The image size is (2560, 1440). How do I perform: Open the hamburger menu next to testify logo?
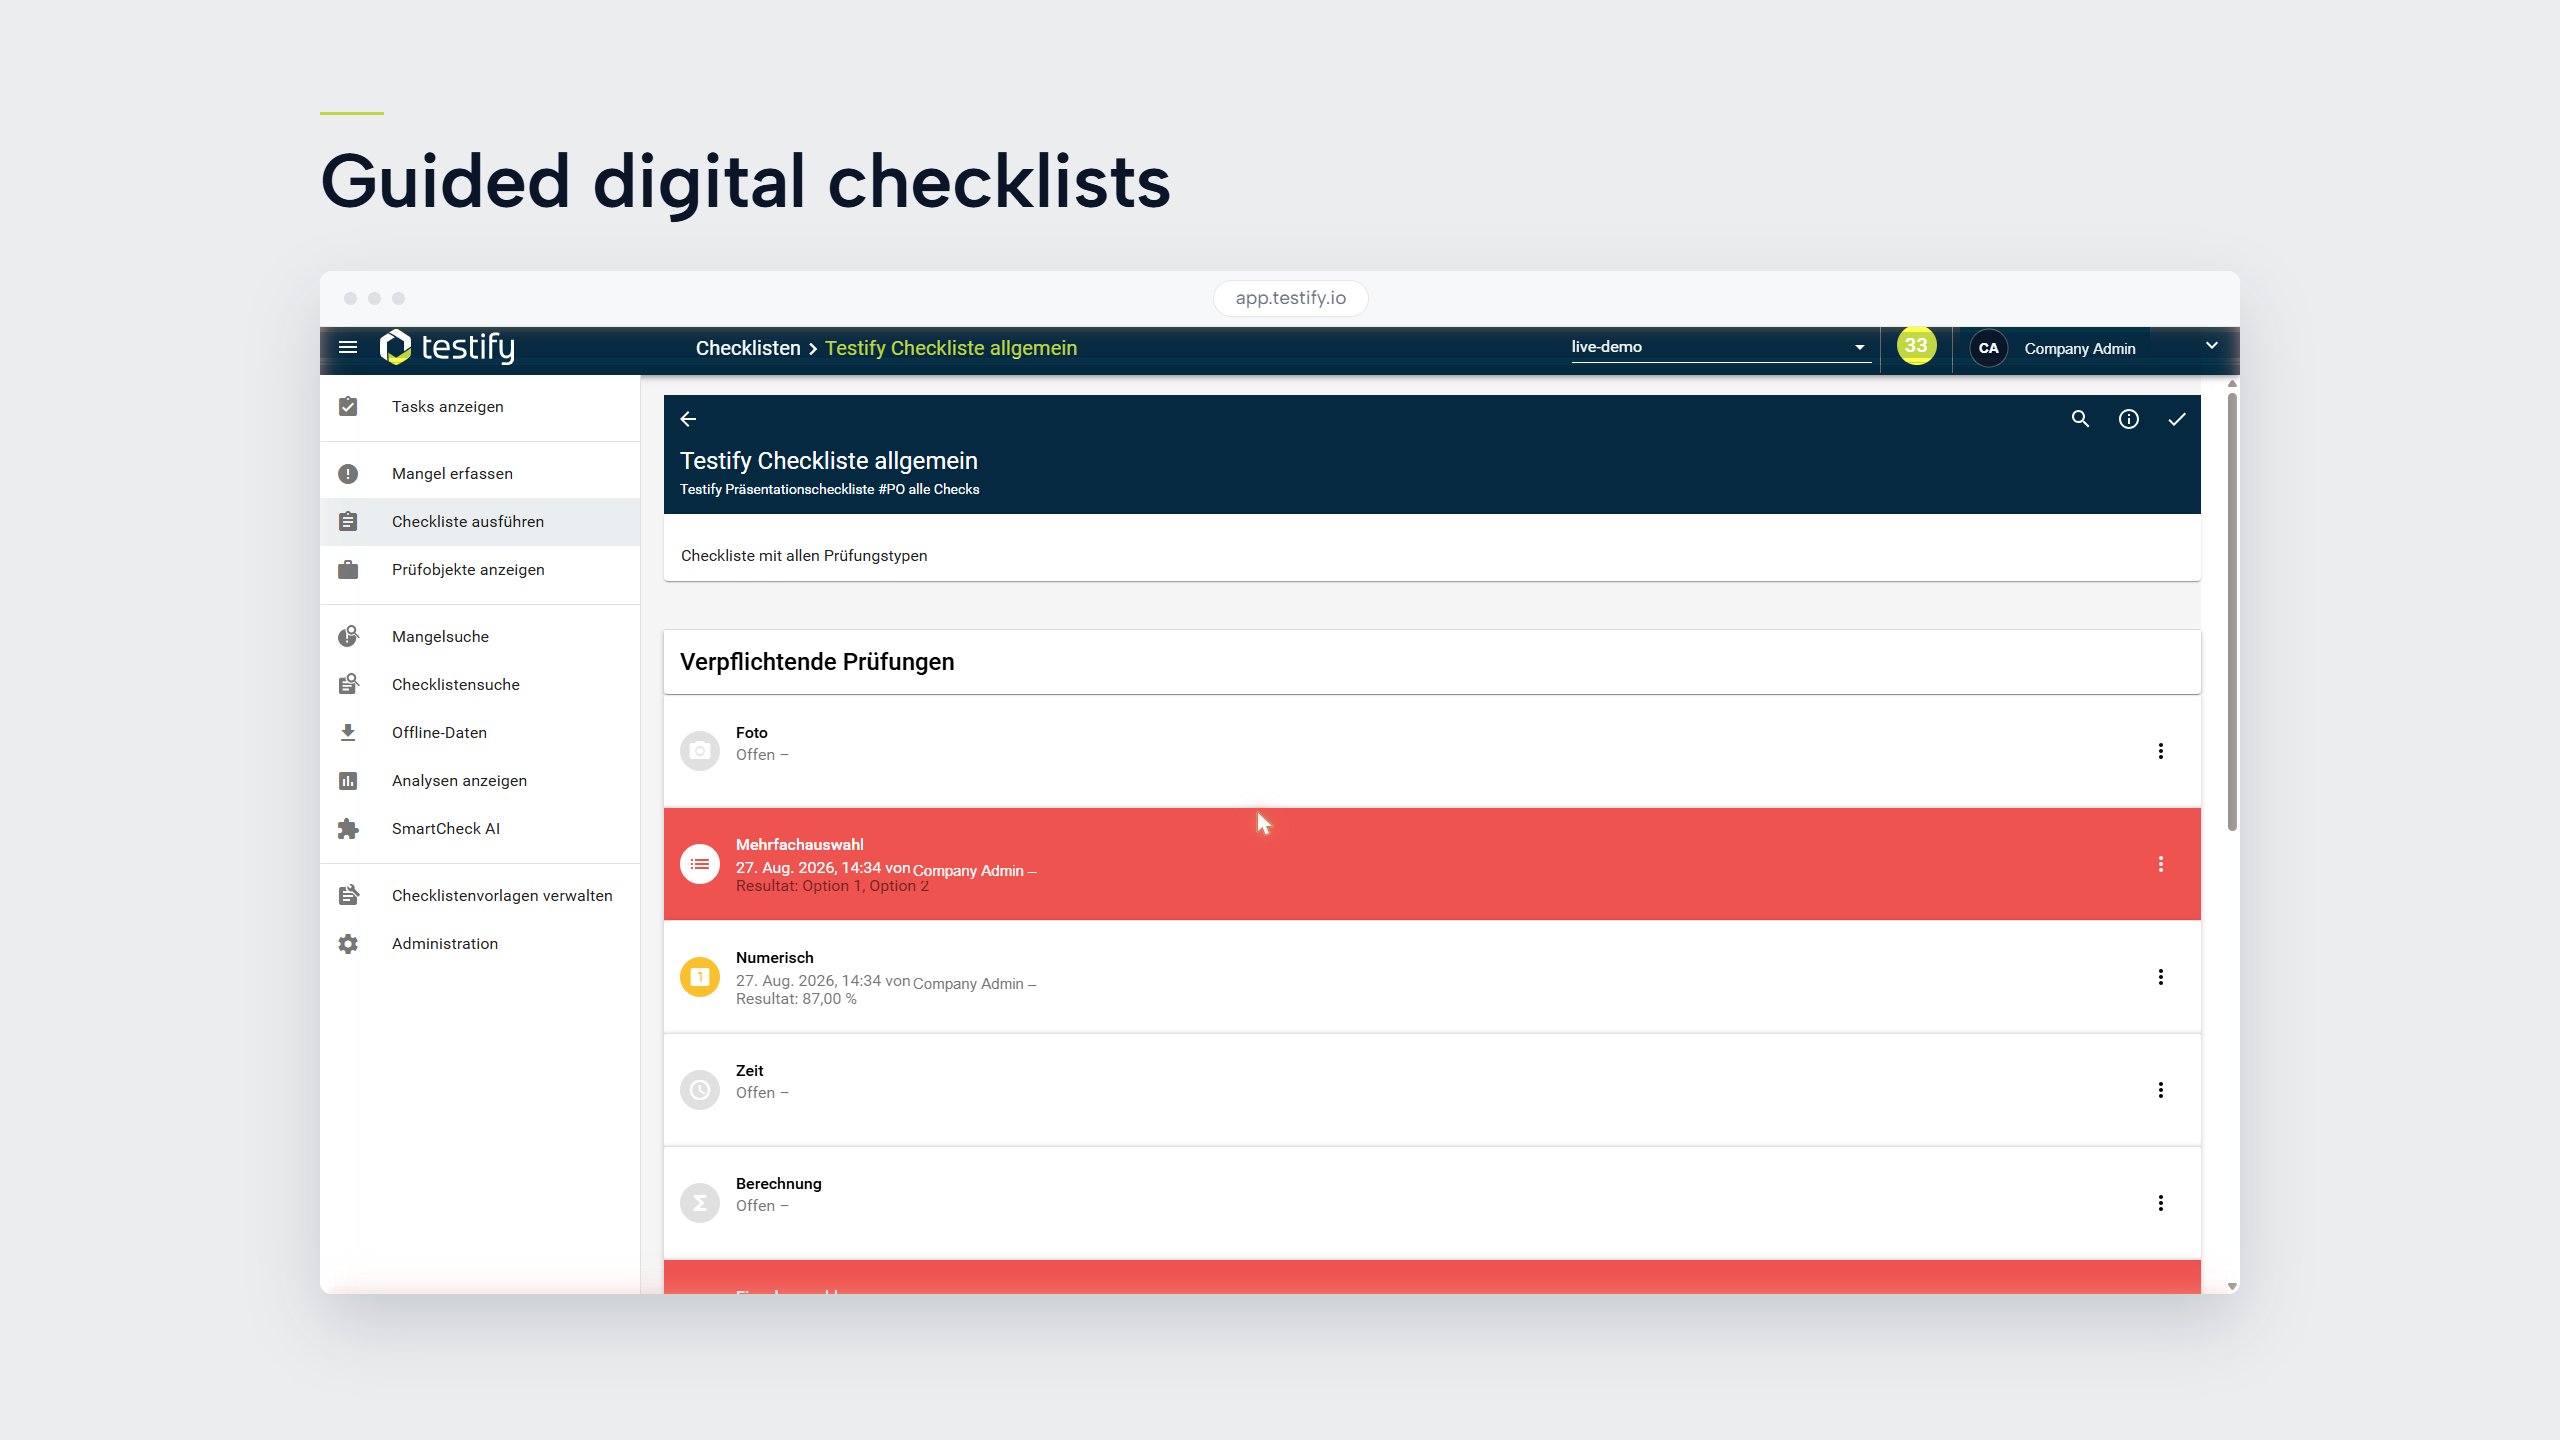[348, 347]
